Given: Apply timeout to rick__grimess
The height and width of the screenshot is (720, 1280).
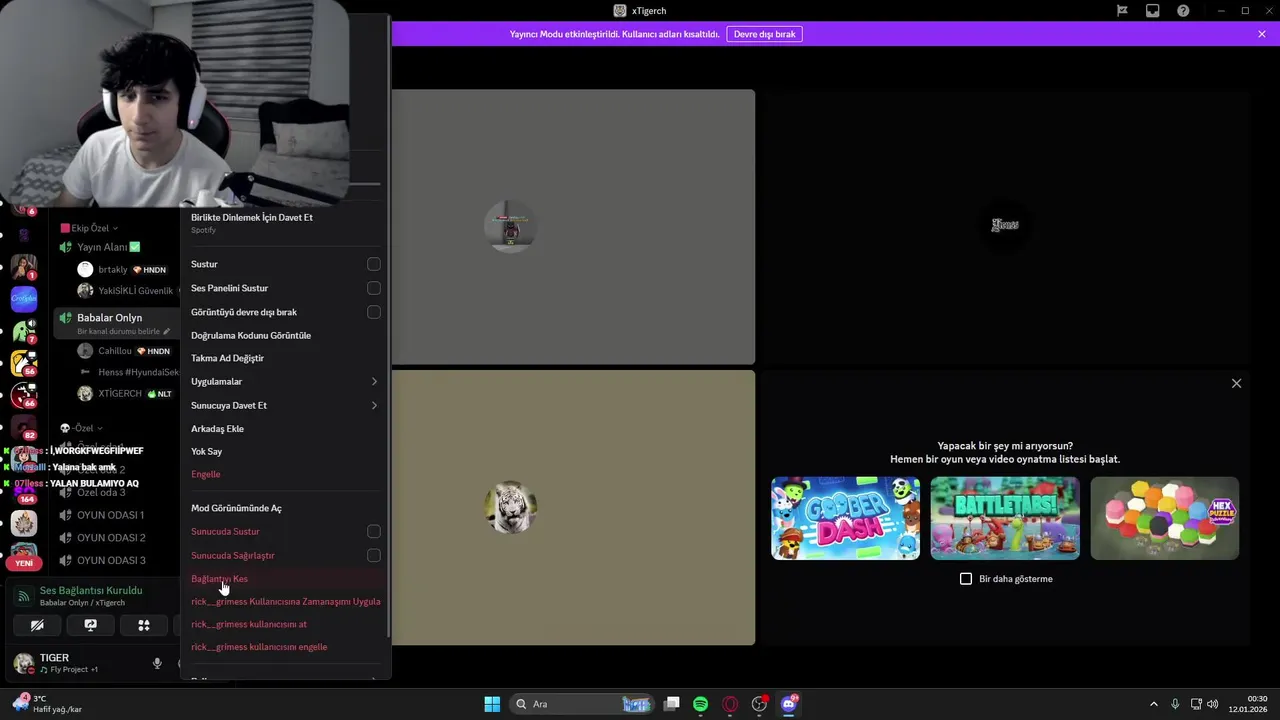Looking at the screenshot, I should [x=285, y=601].
